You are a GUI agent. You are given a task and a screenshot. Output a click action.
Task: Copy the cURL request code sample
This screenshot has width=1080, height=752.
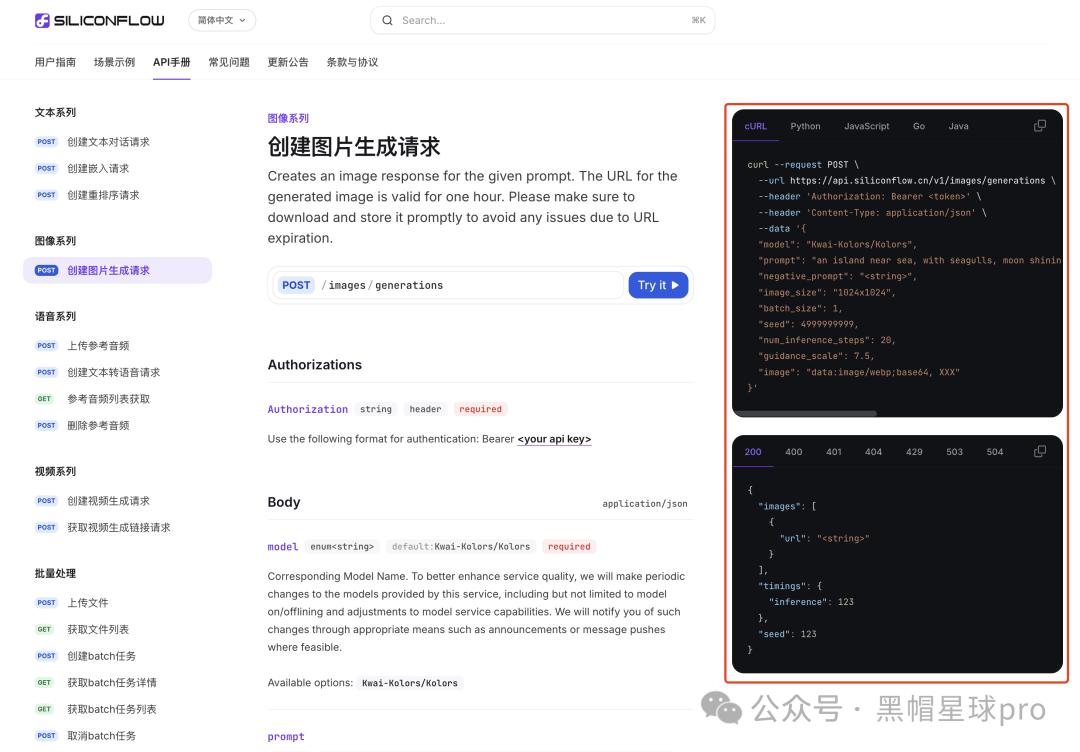(x=1040, y=126)
